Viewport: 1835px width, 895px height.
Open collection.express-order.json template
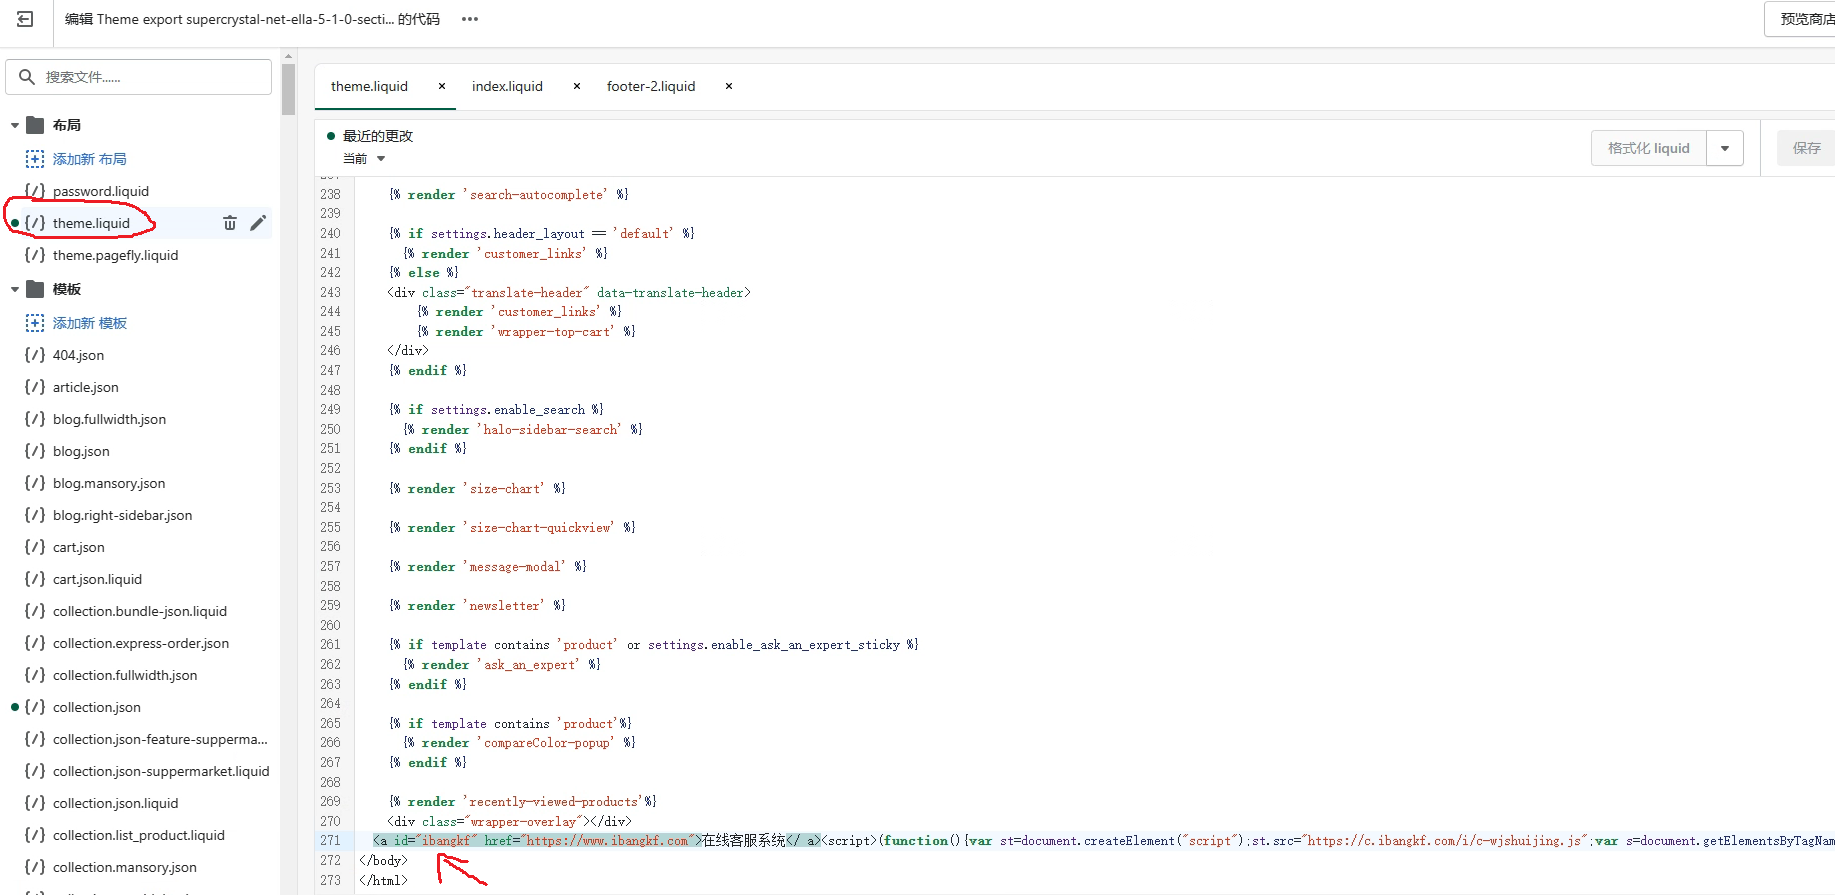pos(140,643)
